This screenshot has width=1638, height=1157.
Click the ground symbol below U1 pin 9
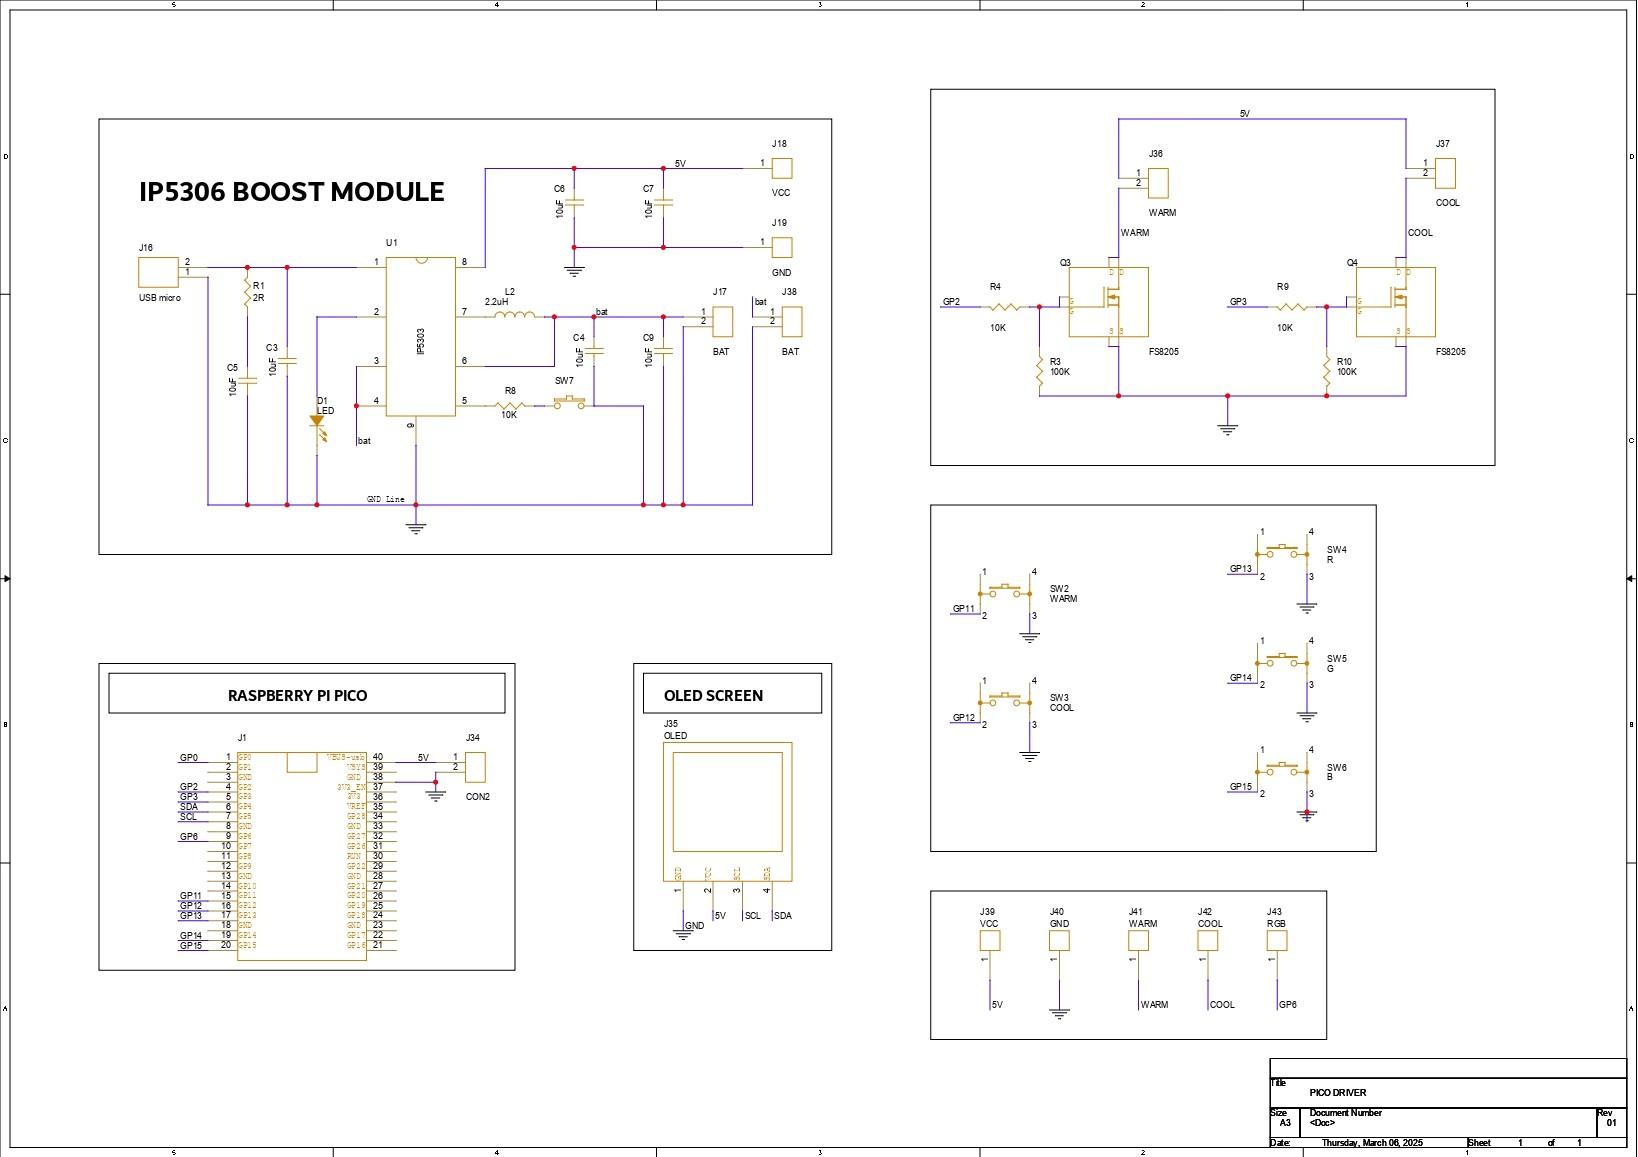pos(416,528)
